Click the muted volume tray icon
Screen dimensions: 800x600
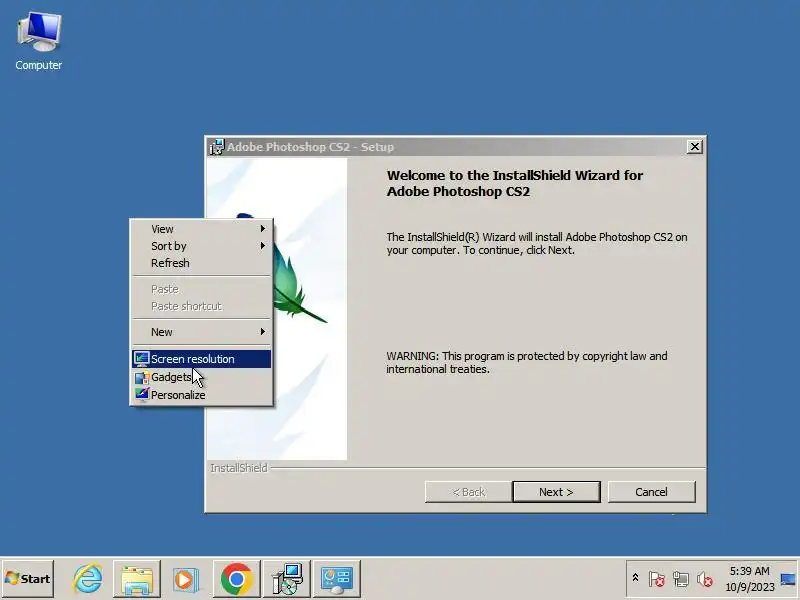705,579
